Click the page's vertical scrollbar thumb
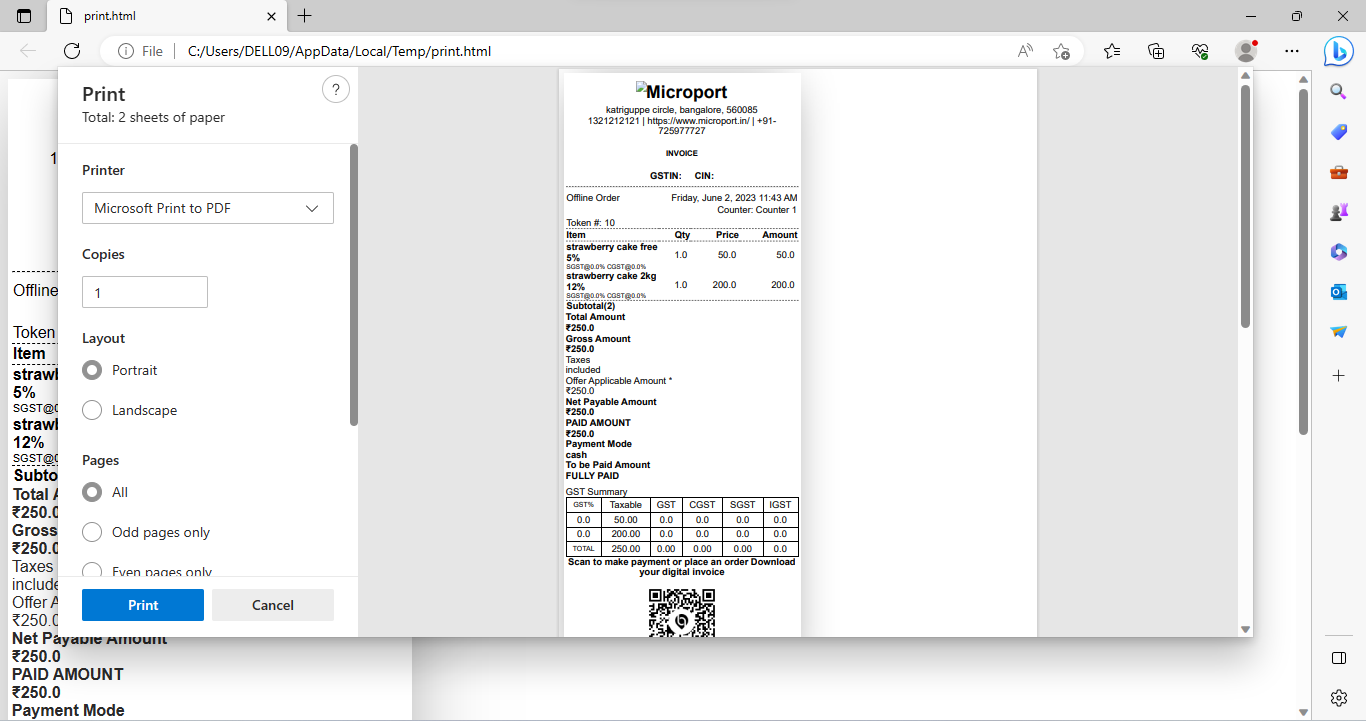1366x721 pixels. [1303, 262]
